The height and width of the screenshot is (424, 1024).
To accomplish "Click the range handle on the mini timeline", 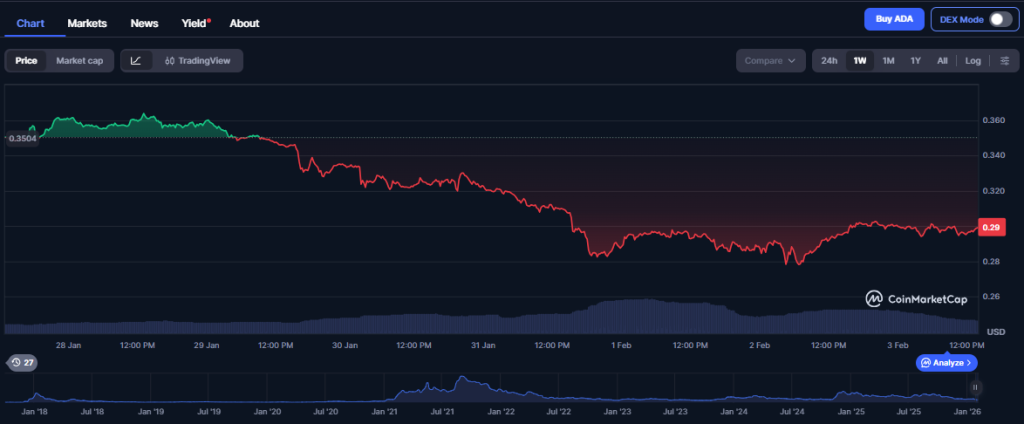I will pos(975,387).
